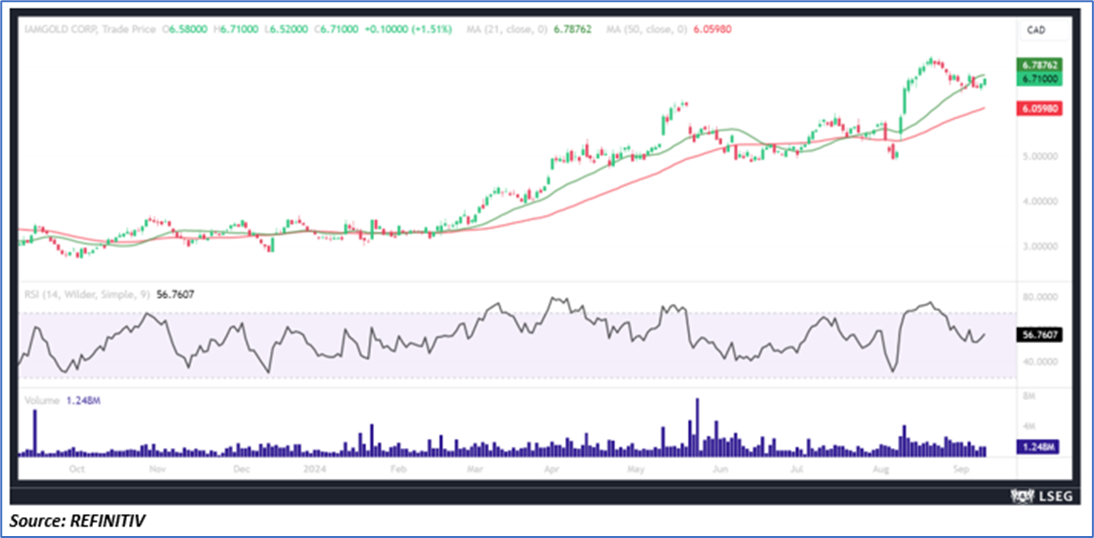
Task: Click the green 6.71000 last price tag
Action: 1040,80
